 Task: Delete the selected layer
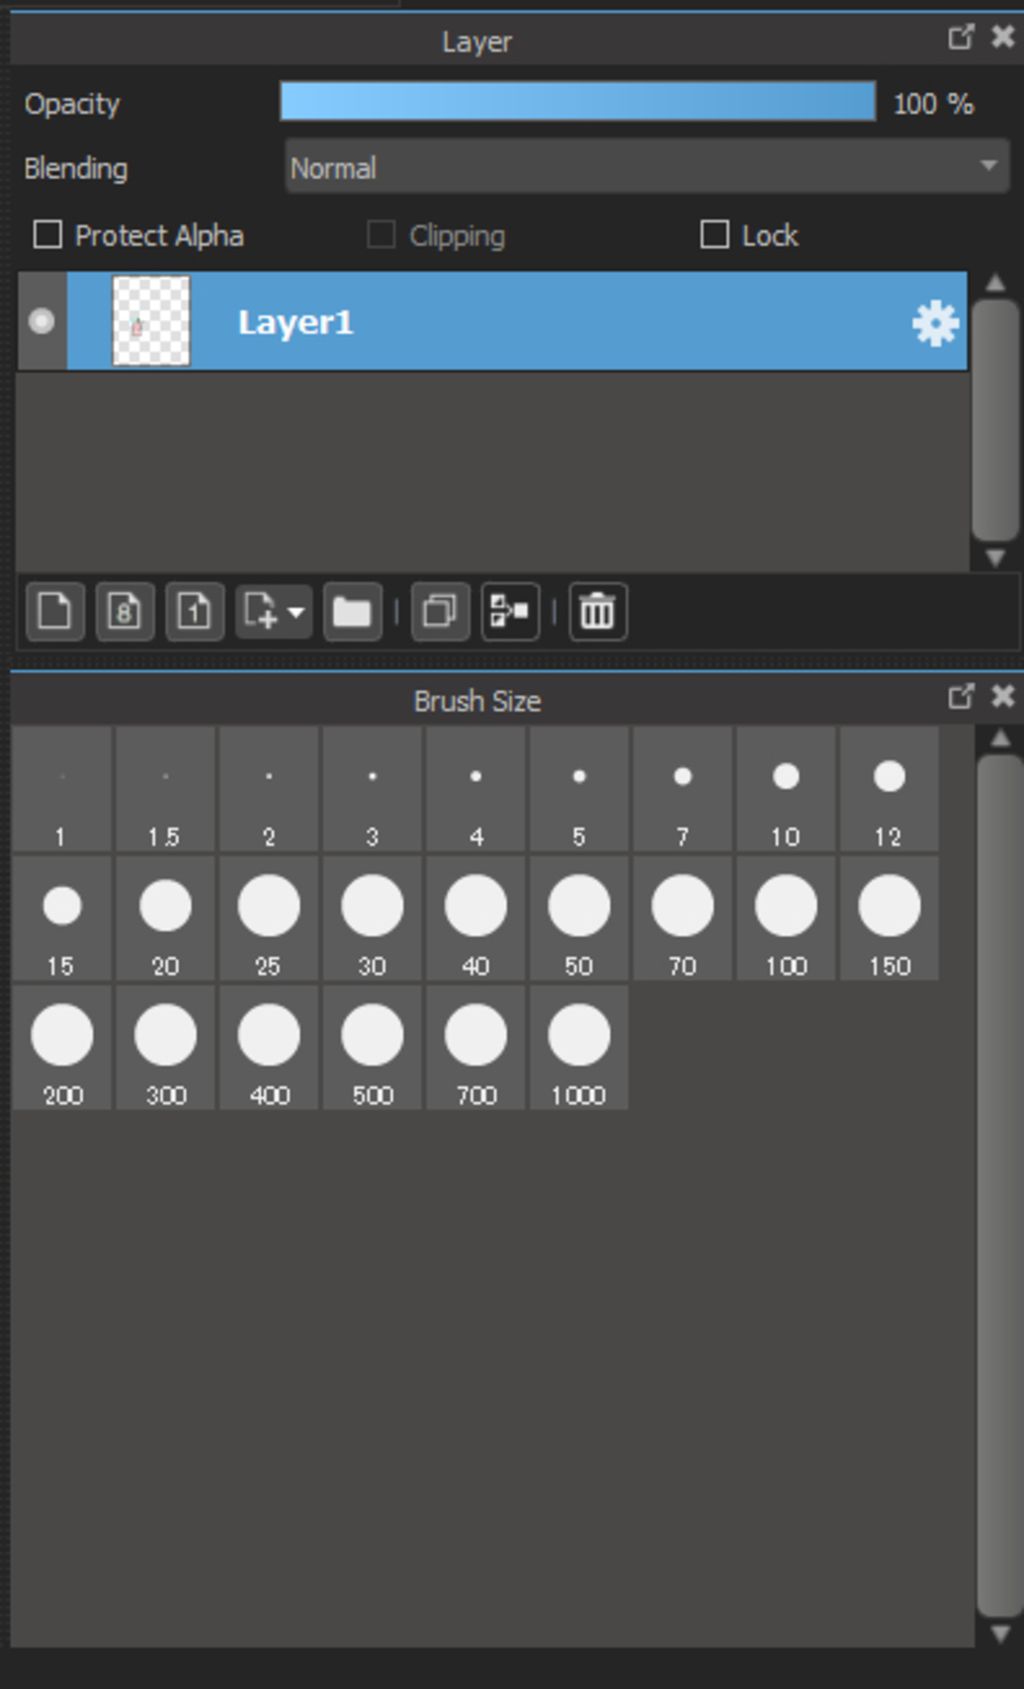coord(598,610)
